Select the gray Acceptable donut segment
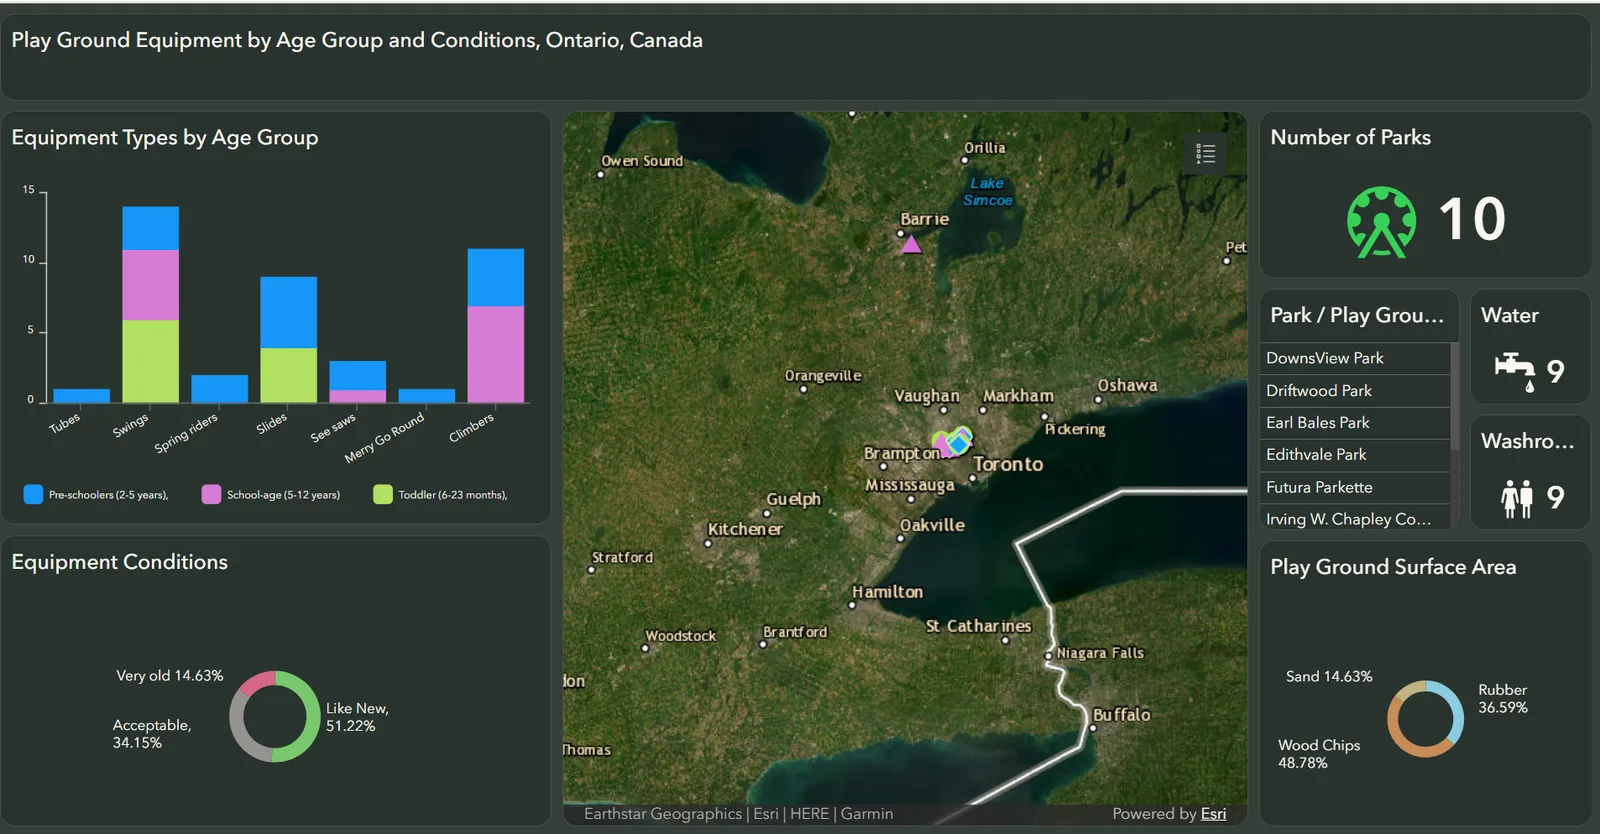This screenshot has height=834, width=1600. pyautogui.click(x=240, y=727)
